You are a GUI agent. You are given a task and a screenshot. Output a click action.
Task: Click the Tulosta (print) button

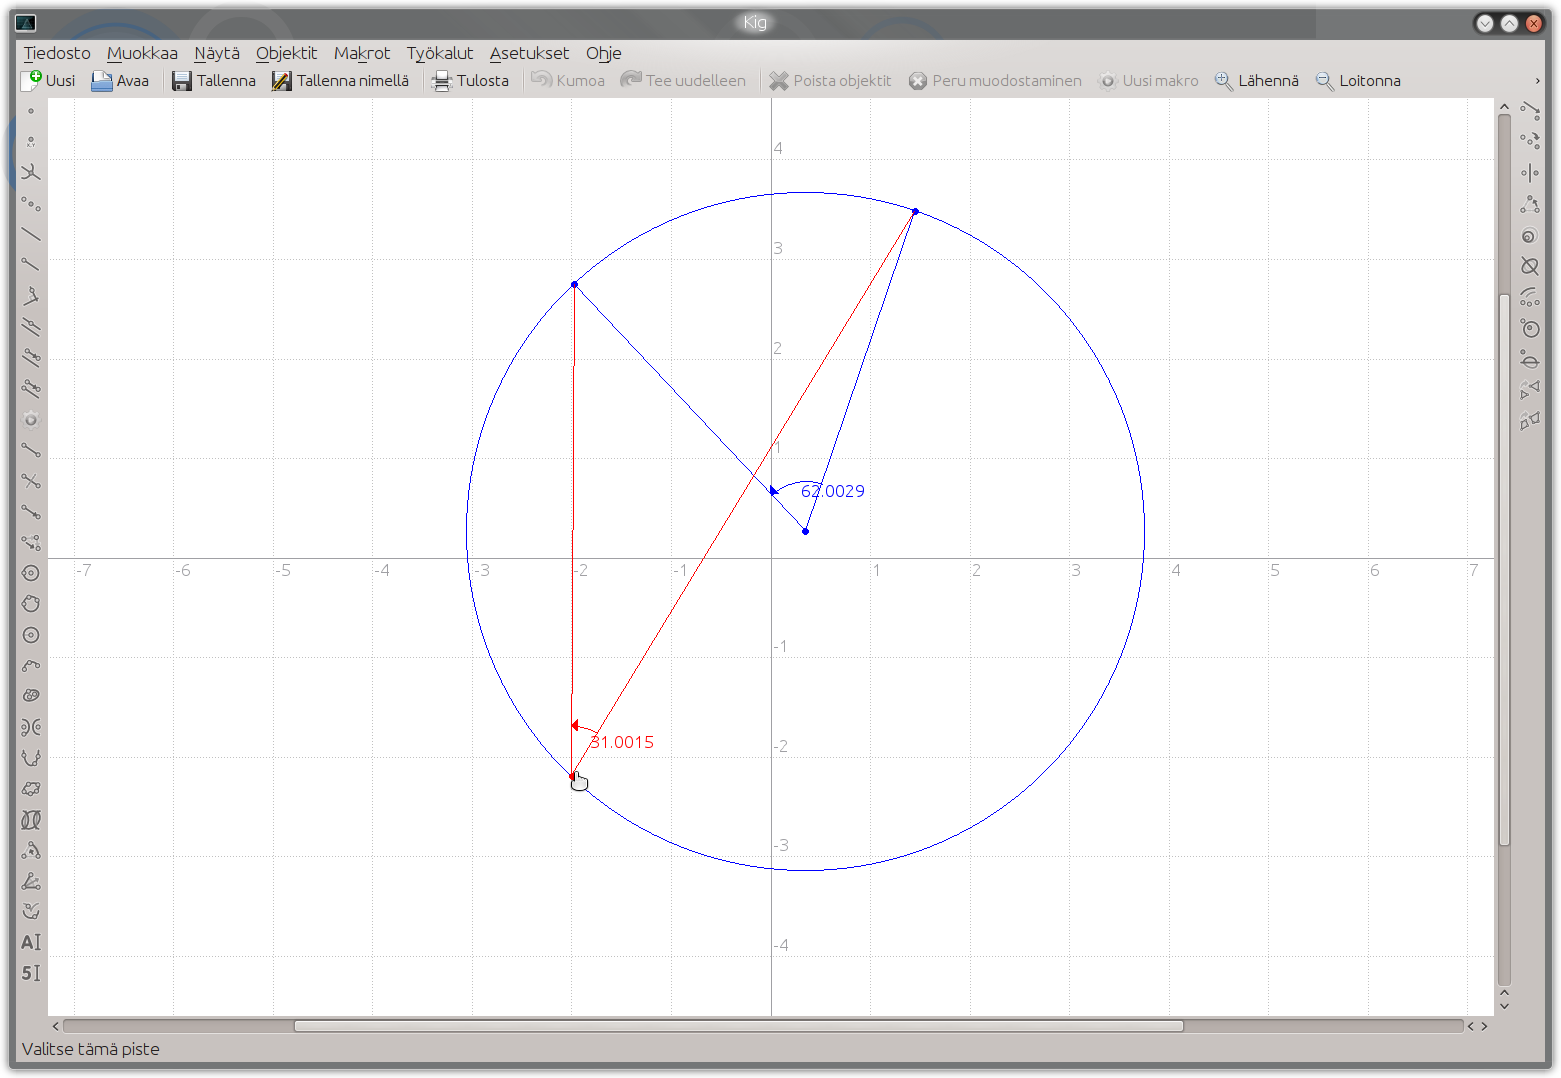pos(470,81)
